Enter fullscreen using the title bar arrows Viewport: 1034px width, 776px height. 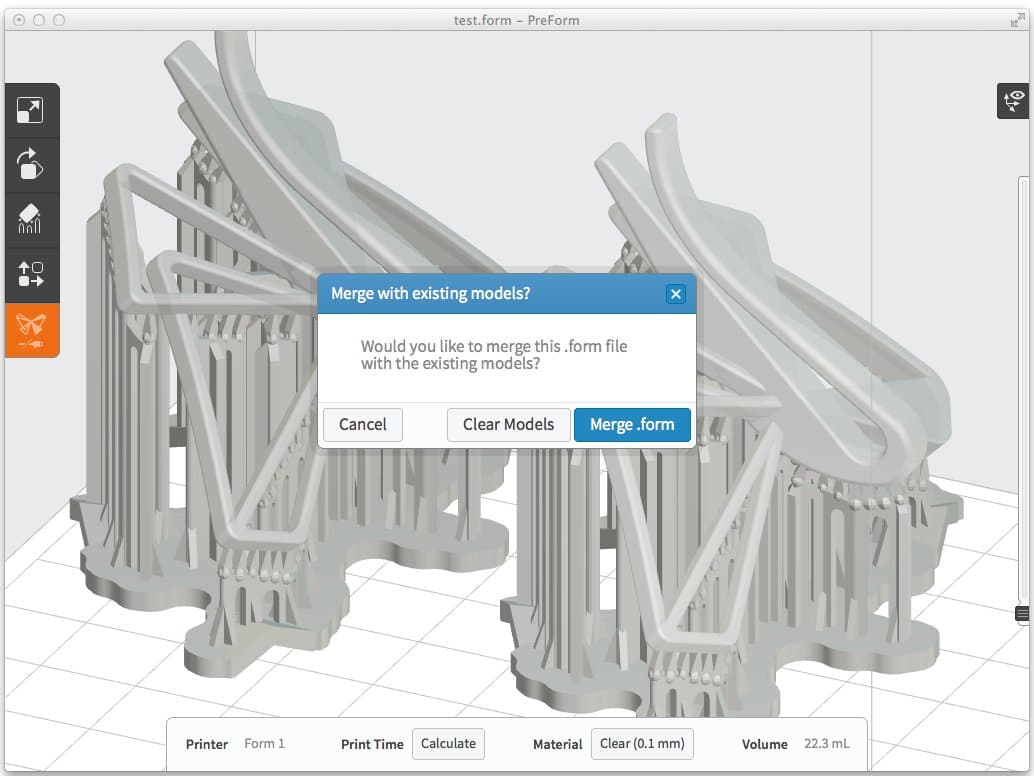pos(1018,20)
